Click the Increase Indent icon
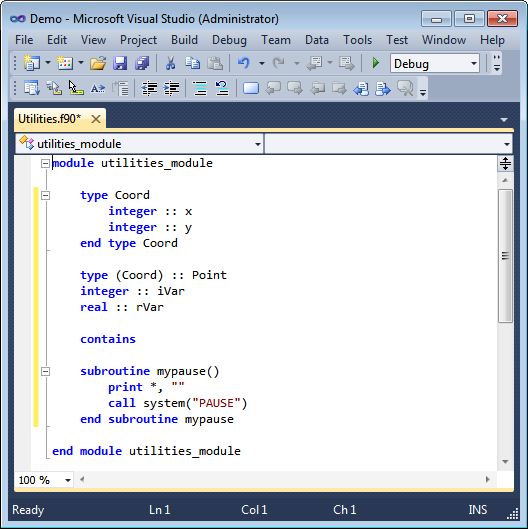 click(x=172, y=88)
